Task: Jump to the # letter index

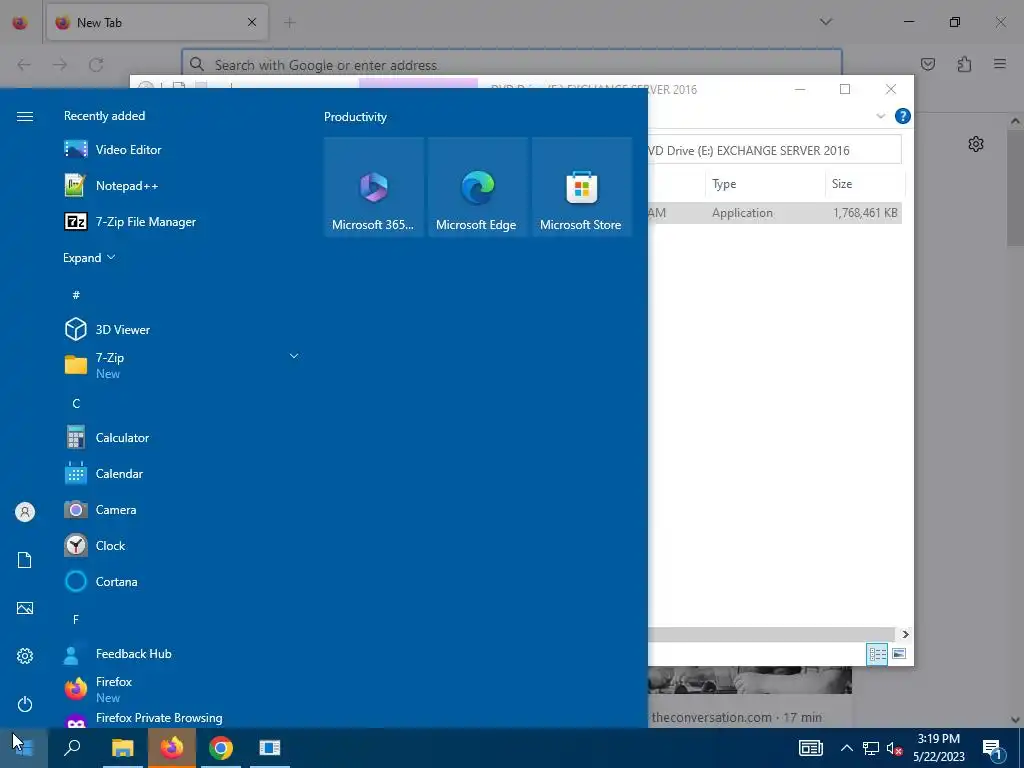Action: point(76,295)
